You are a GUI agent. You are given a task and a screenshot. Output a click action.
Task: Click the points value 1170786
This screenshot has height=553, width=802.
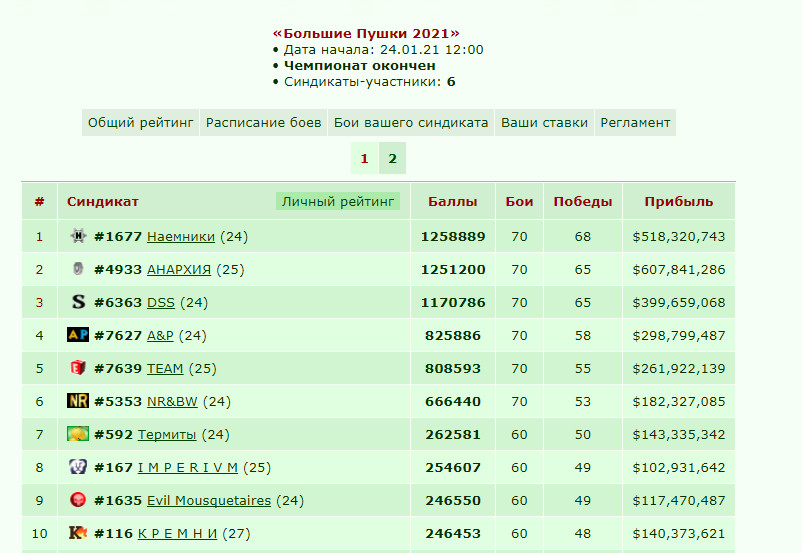pyautogui.click(x=453, y=303)
